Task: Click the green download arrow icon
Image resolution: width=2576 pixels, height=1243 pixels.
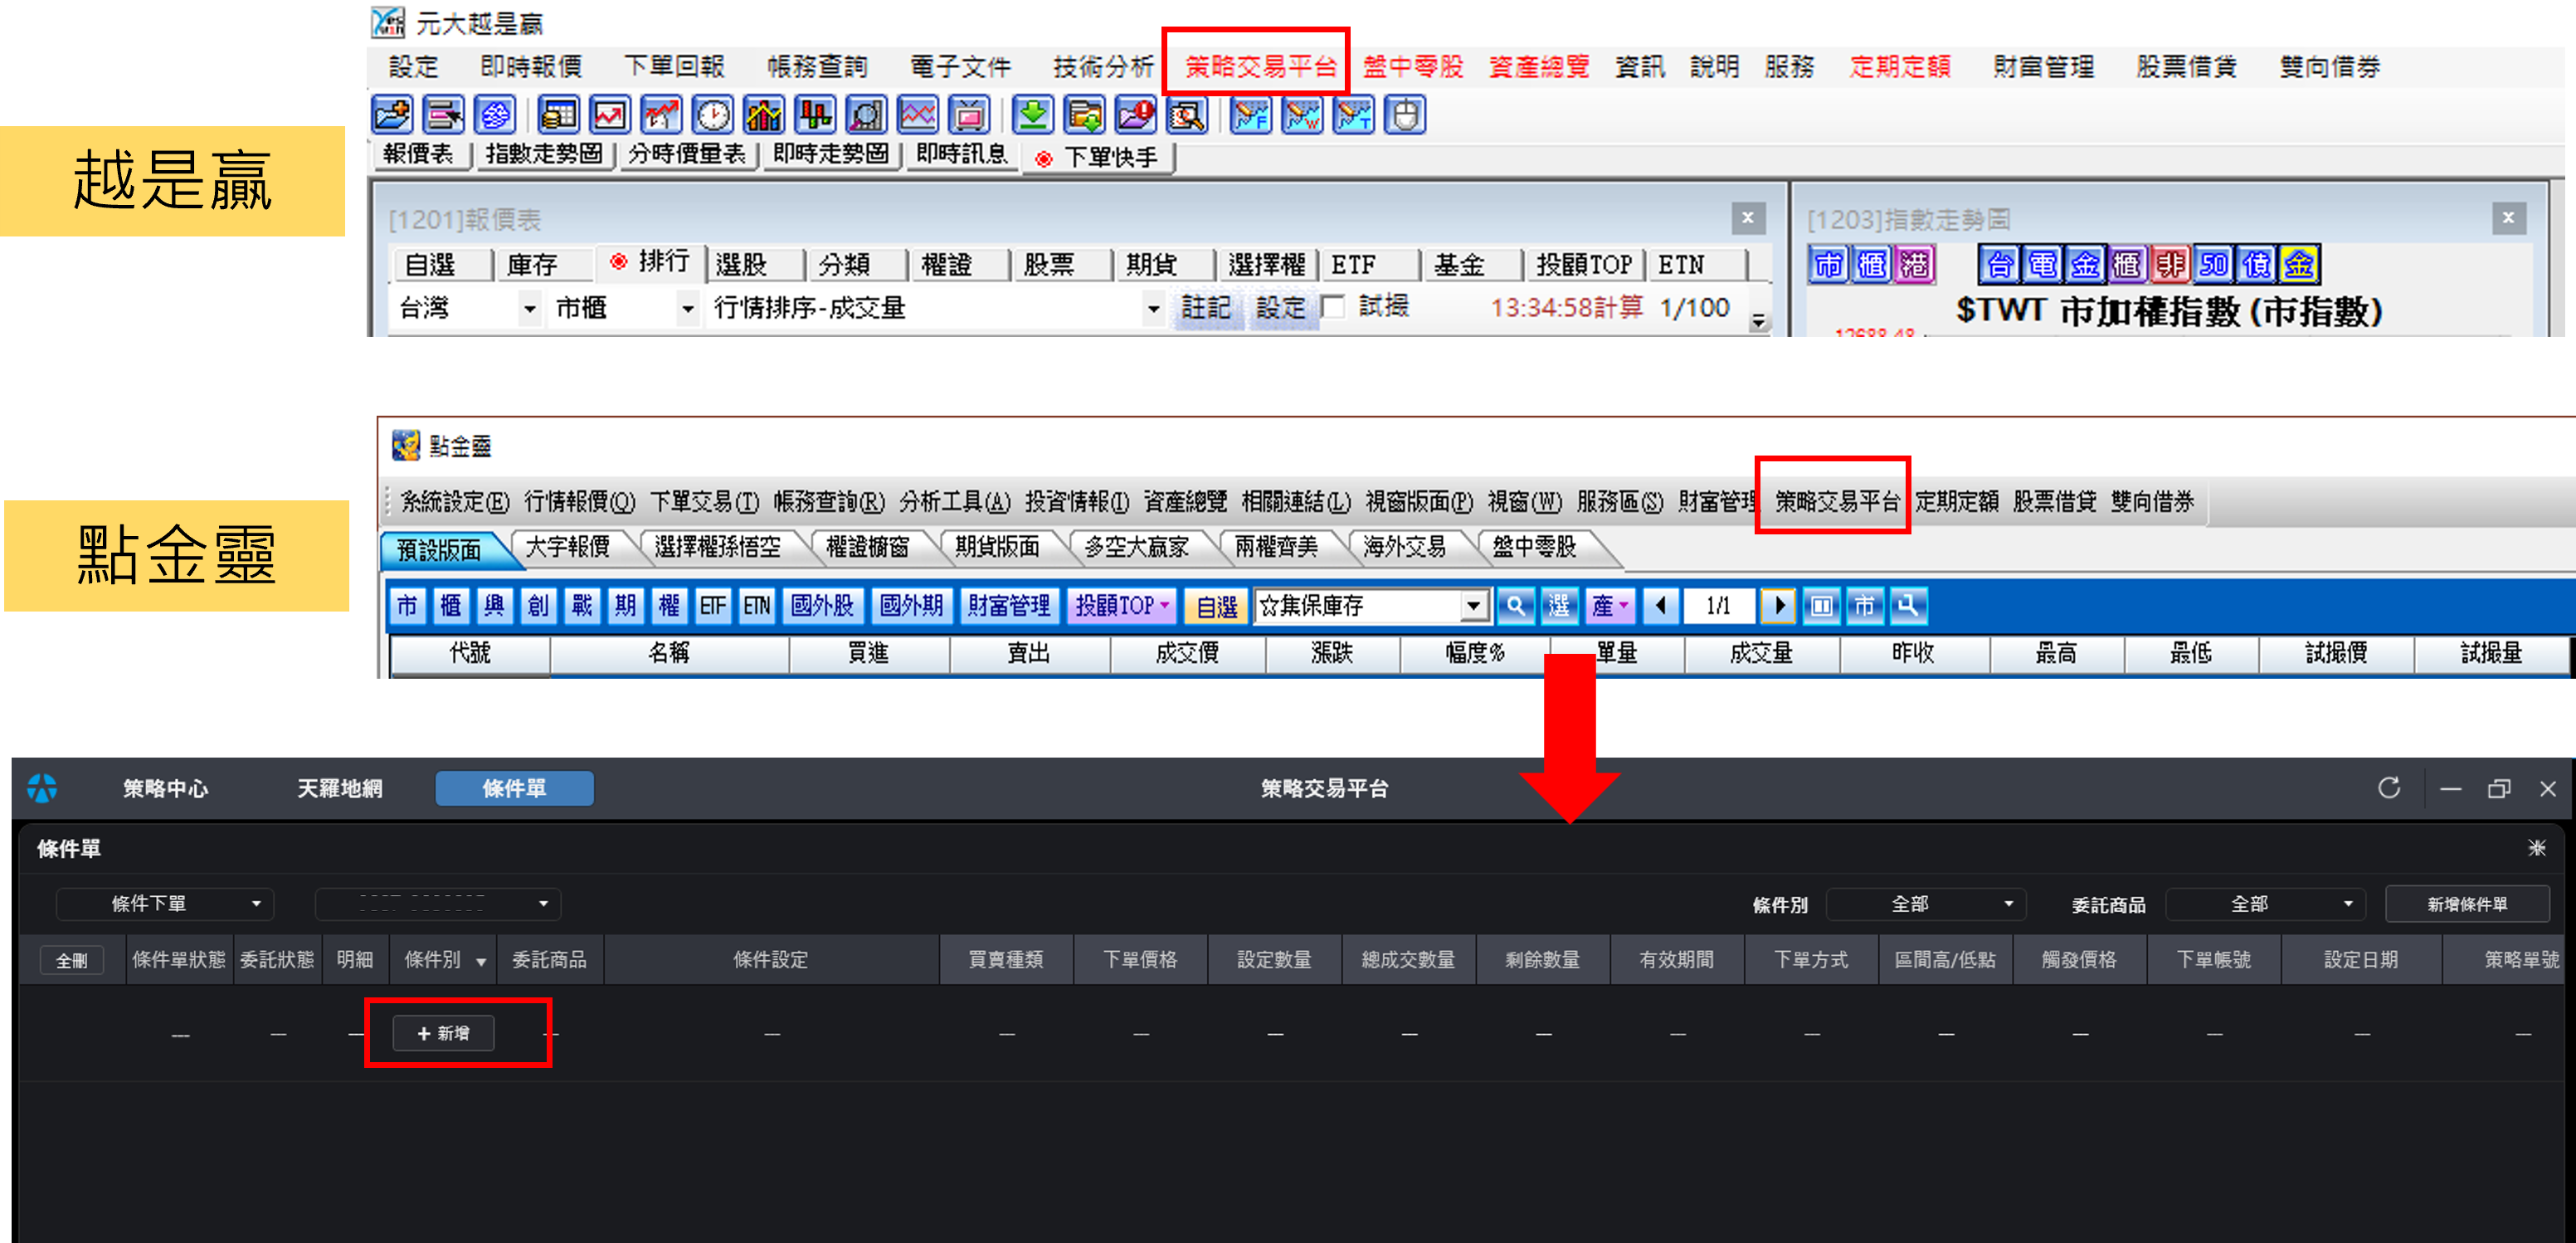Action: coord(1033,115)
